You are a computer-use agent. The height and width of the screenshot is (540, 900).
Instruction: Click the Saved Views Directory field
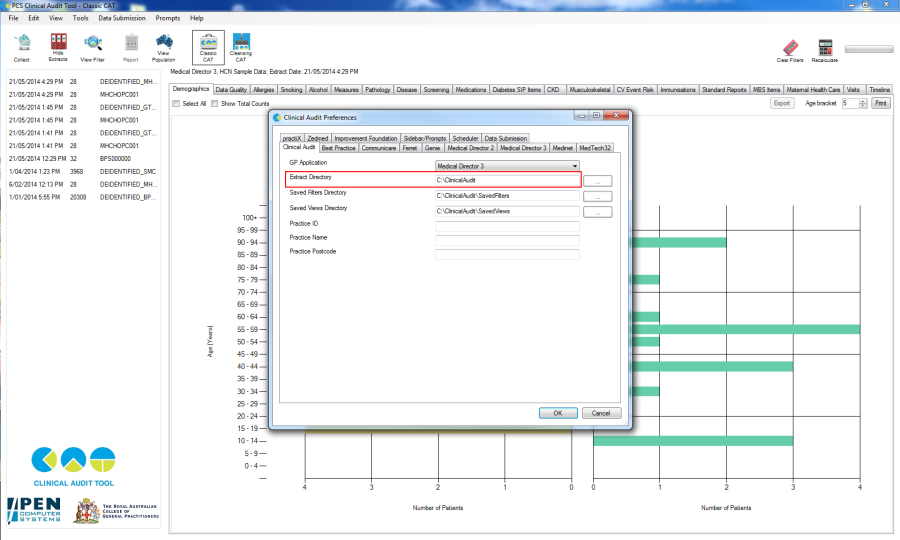pos(507,211)
